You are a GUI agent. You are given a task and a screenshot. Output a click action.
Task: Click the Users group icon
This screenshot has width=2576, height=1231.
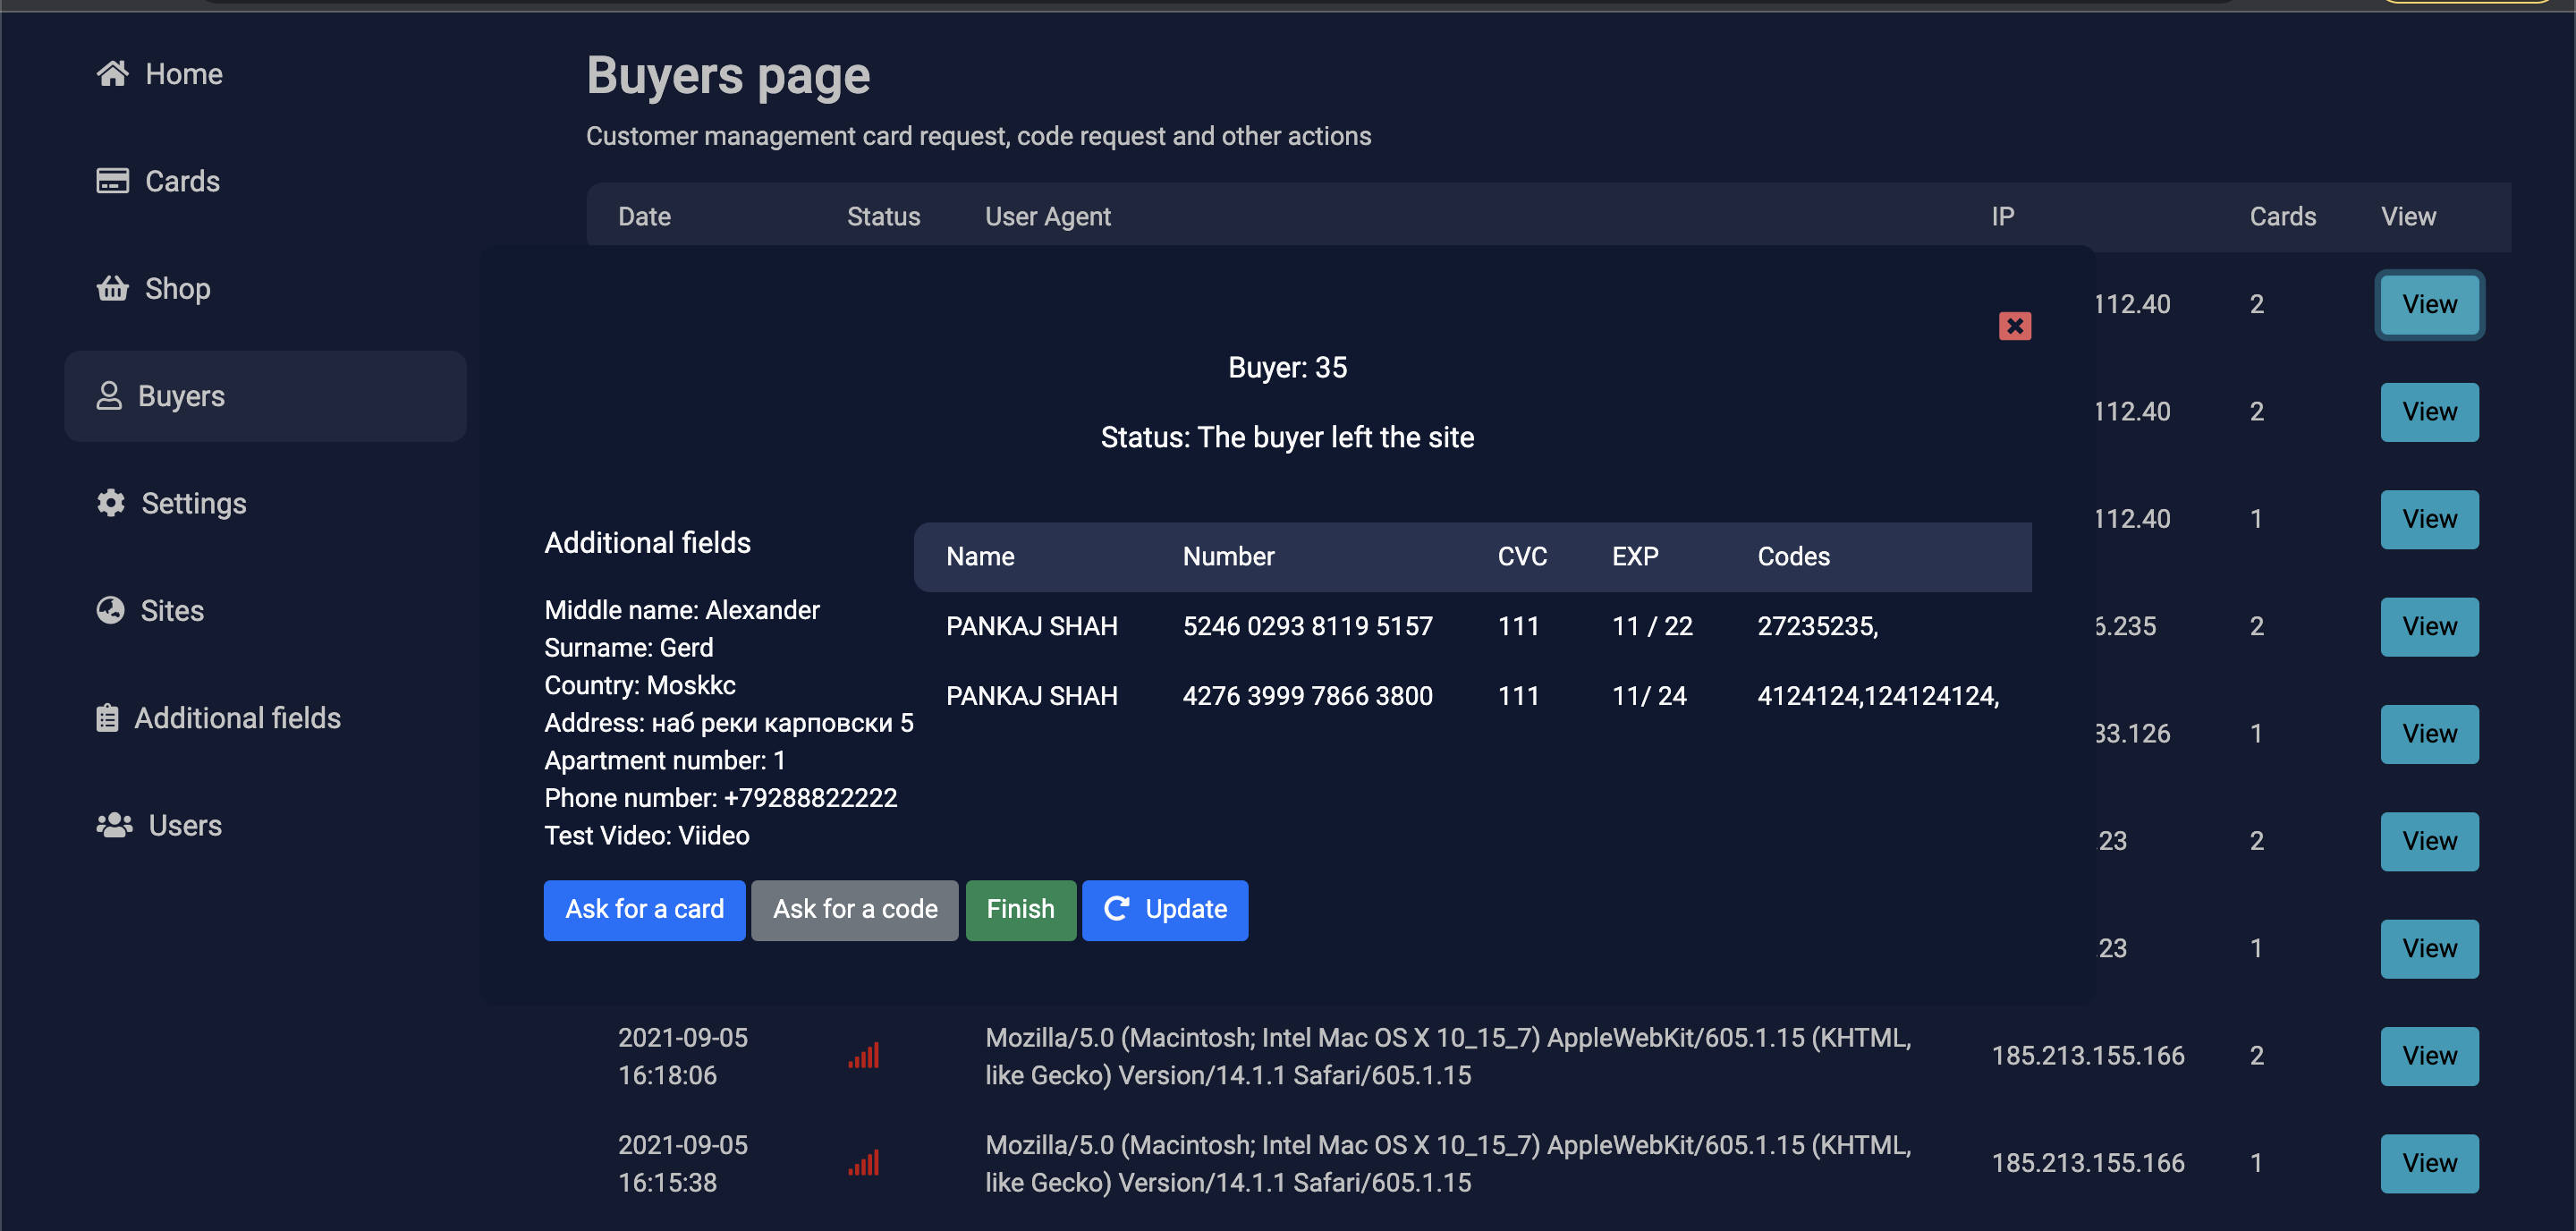pos(114,825)
